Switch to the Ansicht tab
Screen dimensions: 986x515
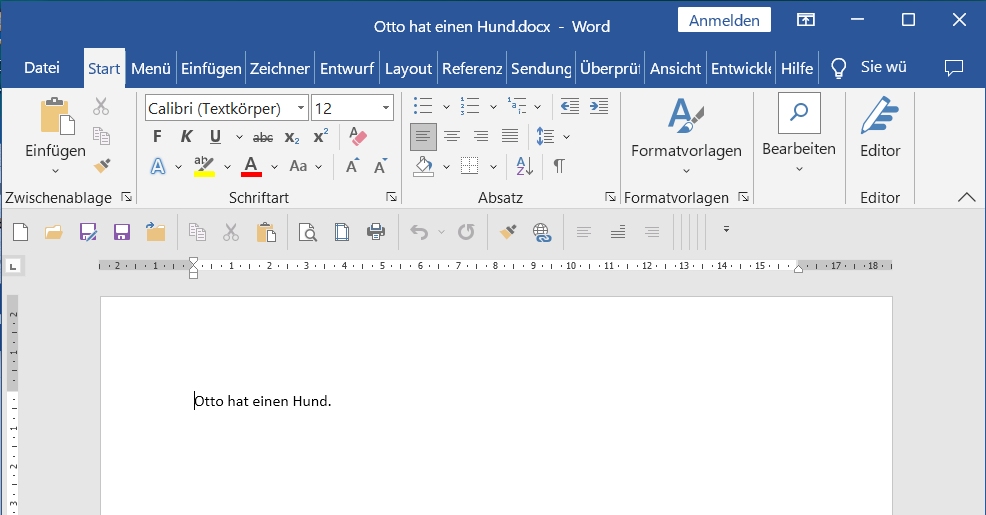click(x=675, y=69)
